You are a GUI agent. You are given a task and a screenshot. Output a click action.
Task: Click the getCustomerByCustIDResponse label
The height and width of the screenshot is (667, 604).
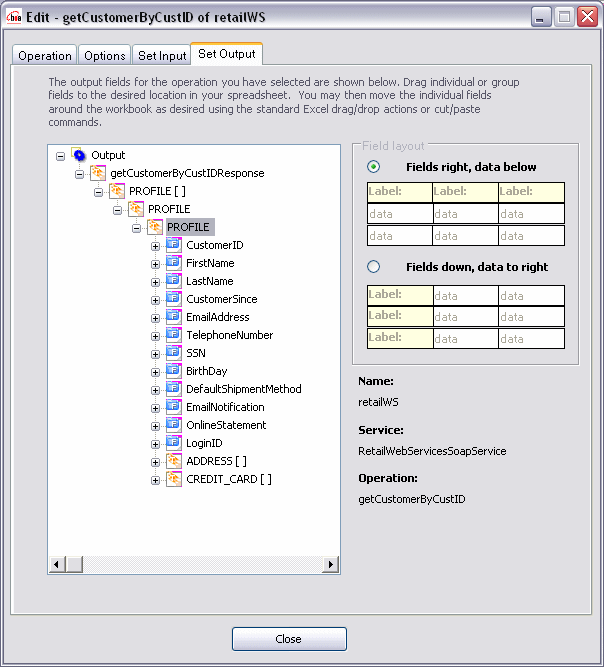(x=187, y=173)
